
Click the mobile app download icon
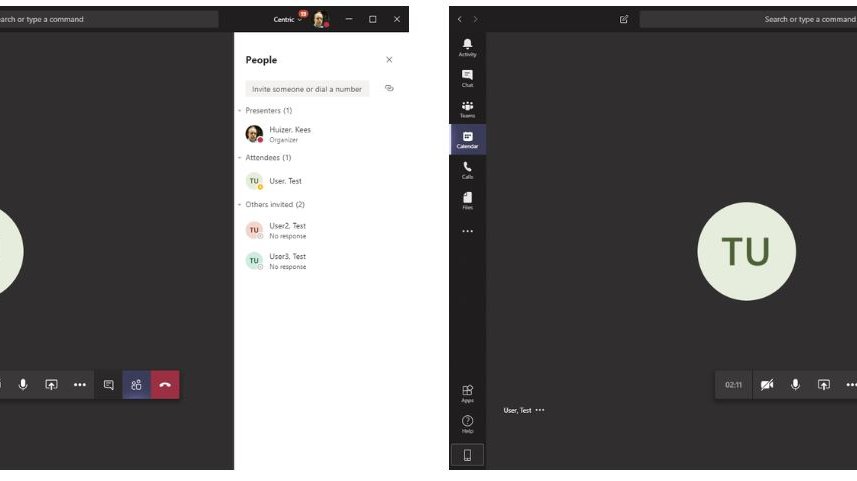point(467,455)
